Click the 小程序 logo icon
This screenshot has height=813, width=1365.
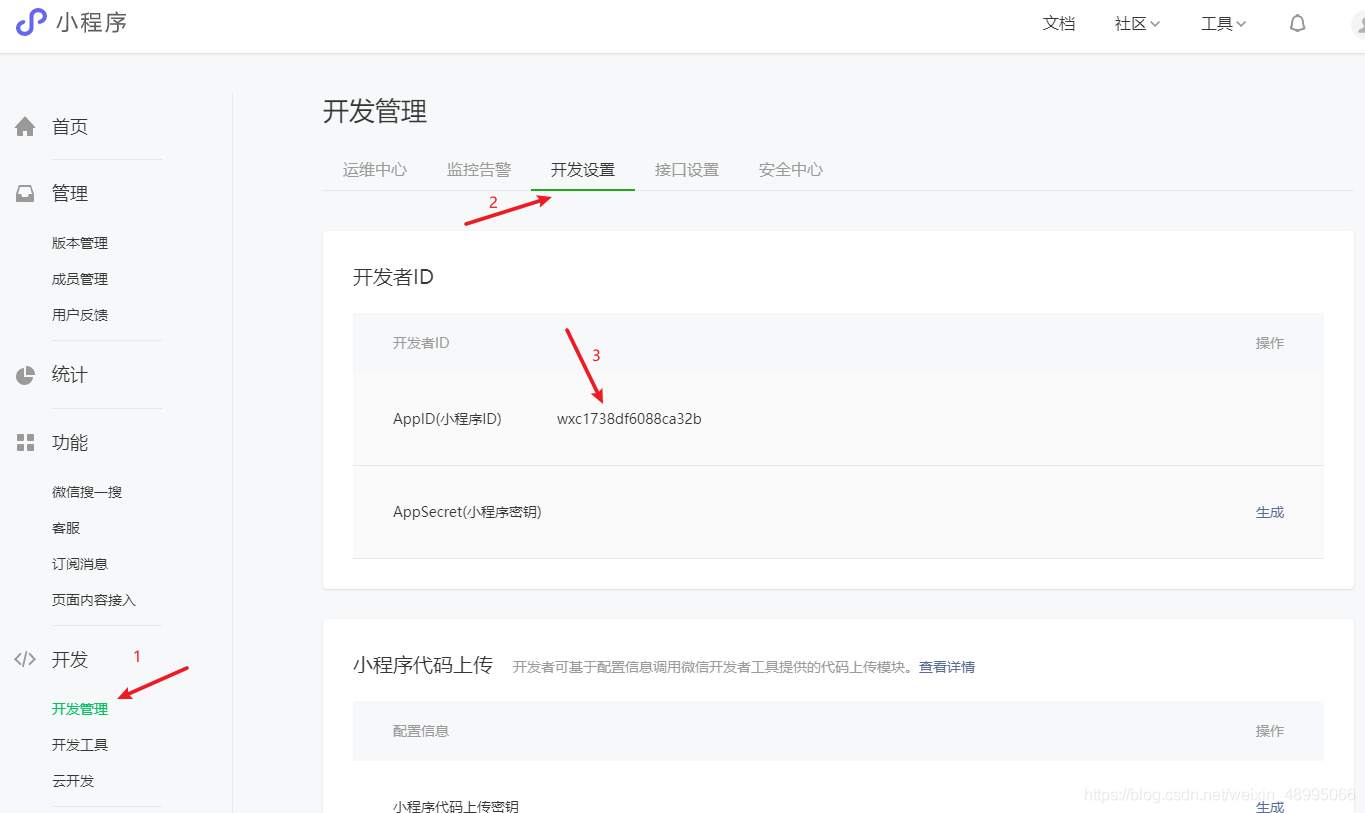click(x=31, y=22)
